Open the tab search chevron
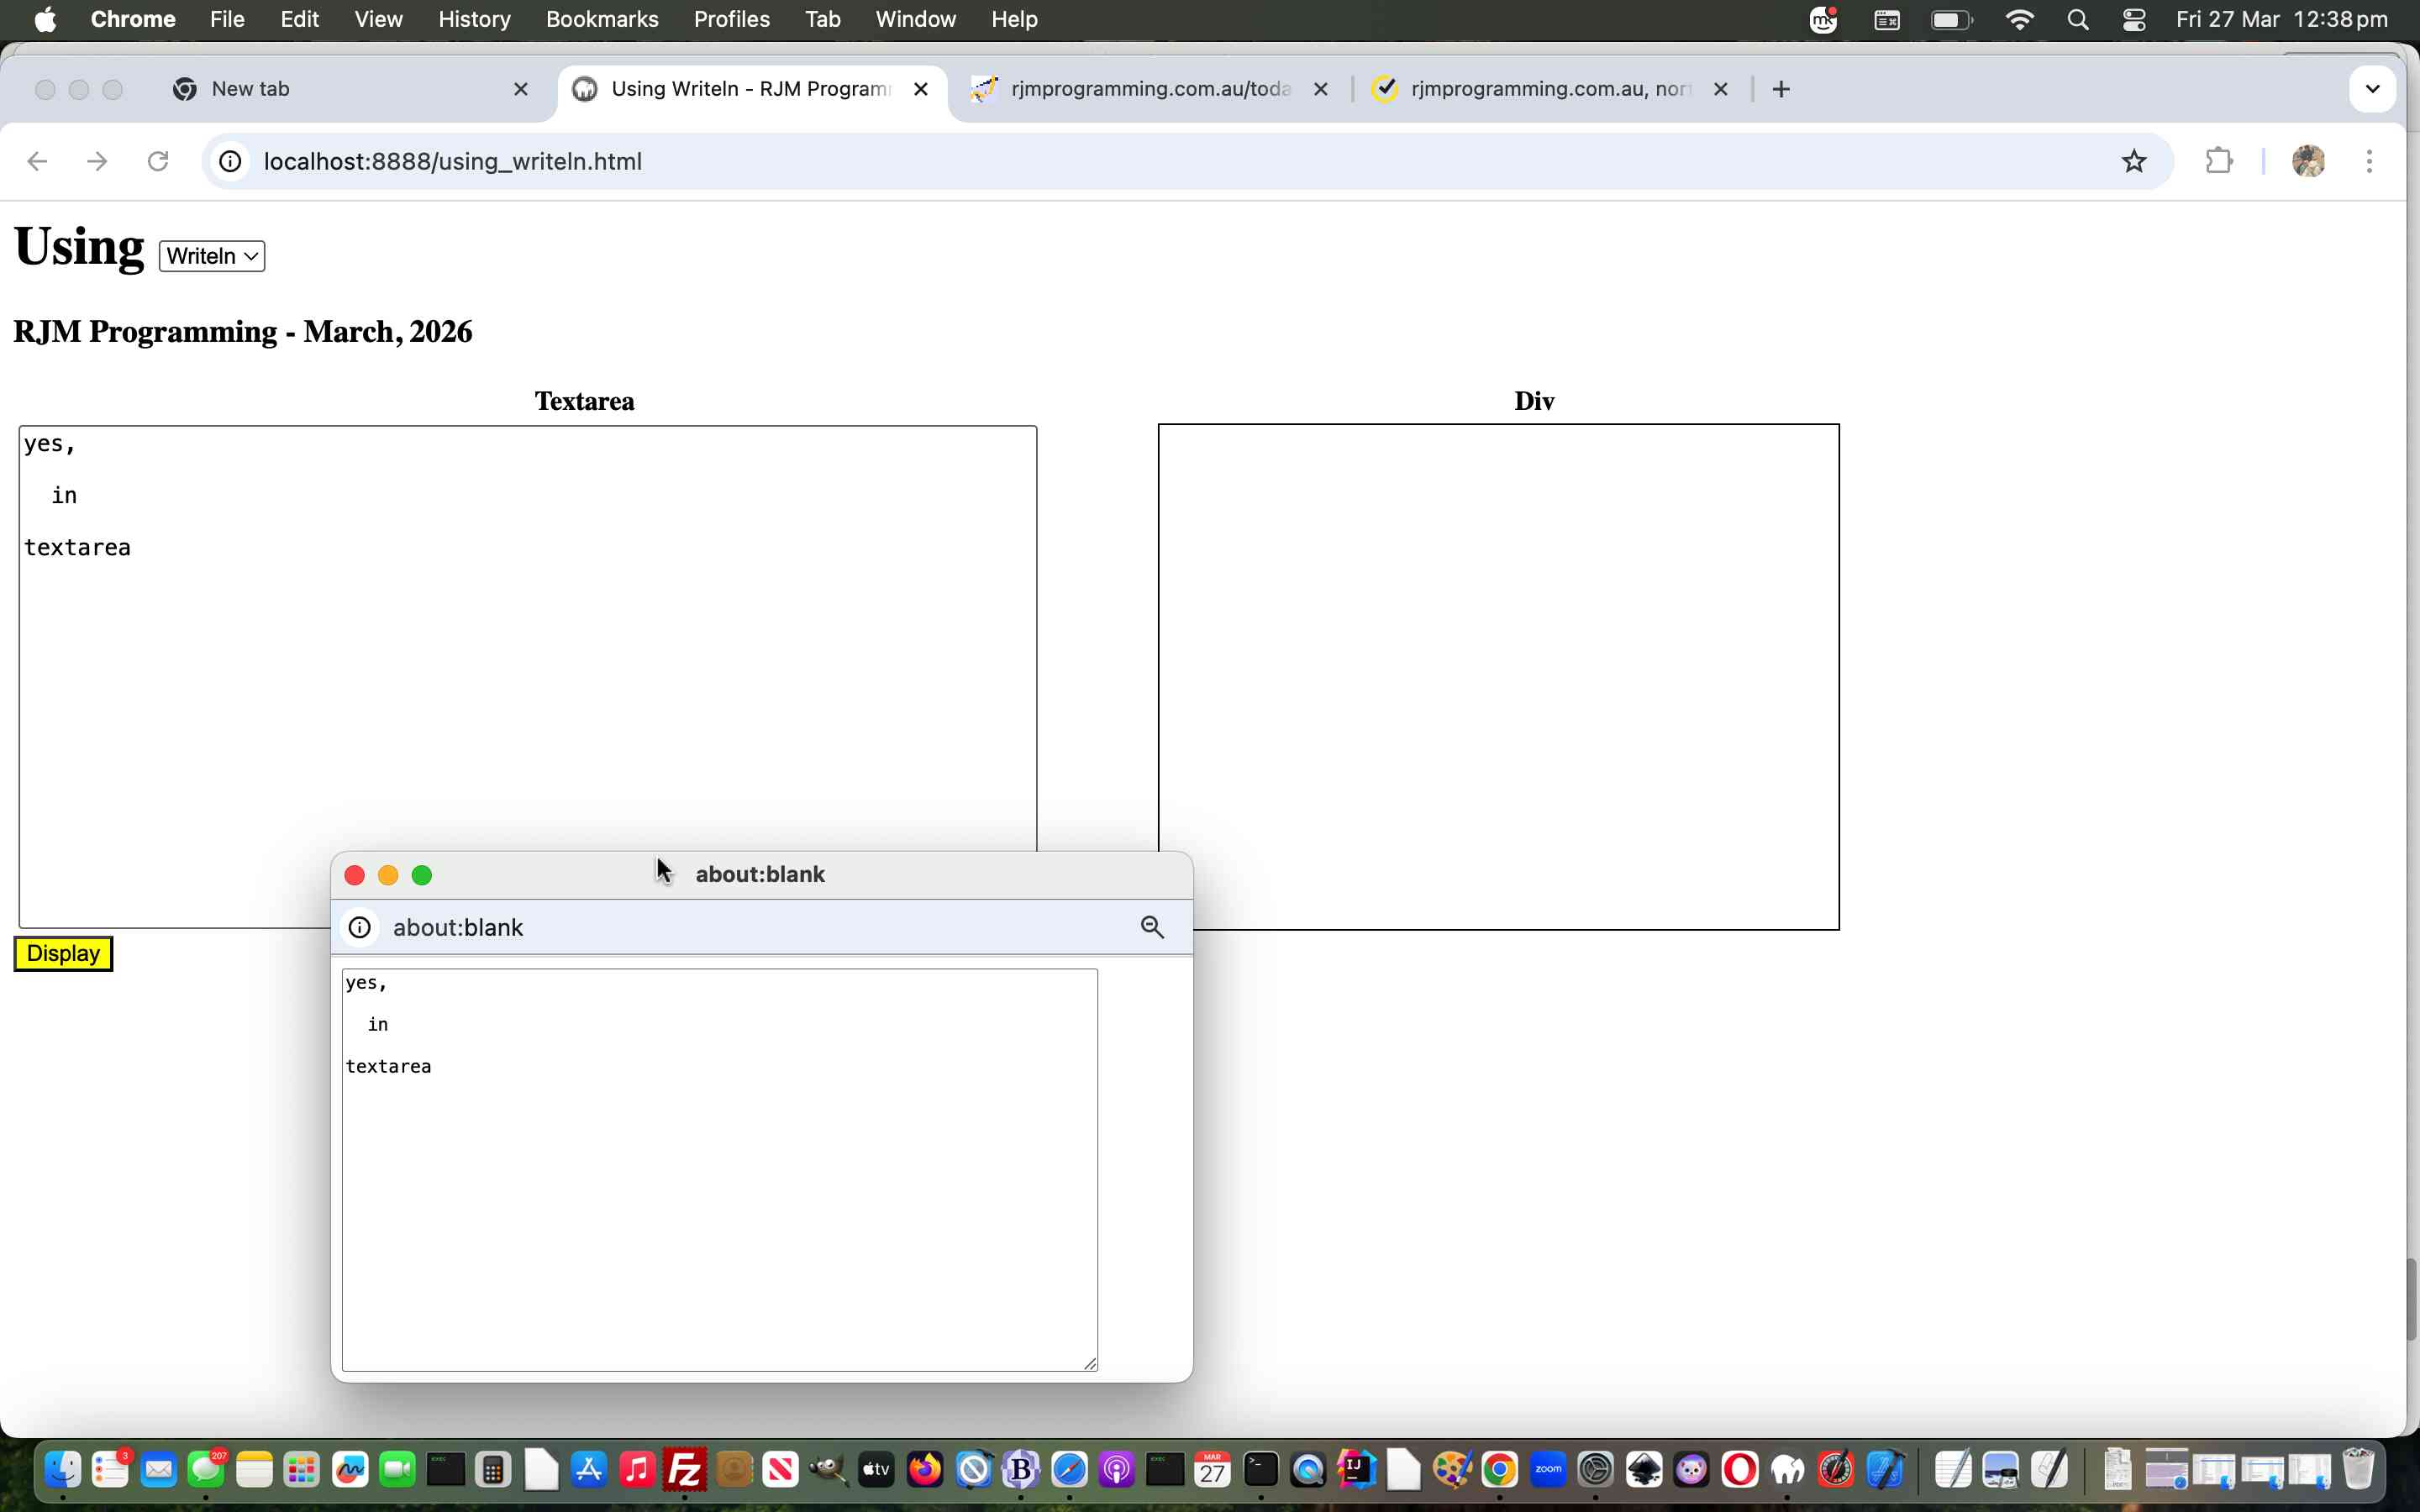Image resolution: width=2420 pixels, height=1512 pixels. (x=2371, y=88)
